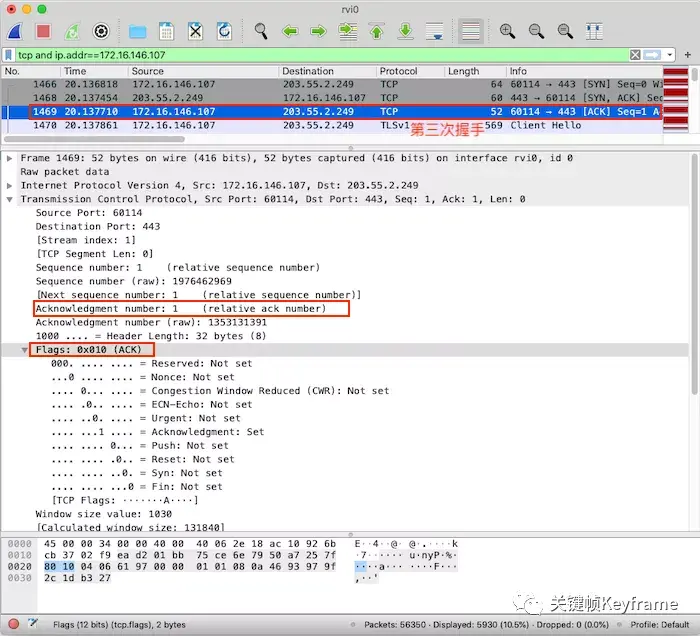Open capture file properties status icon
Viewport: 700px width, 636px height.
coord(33,623)
